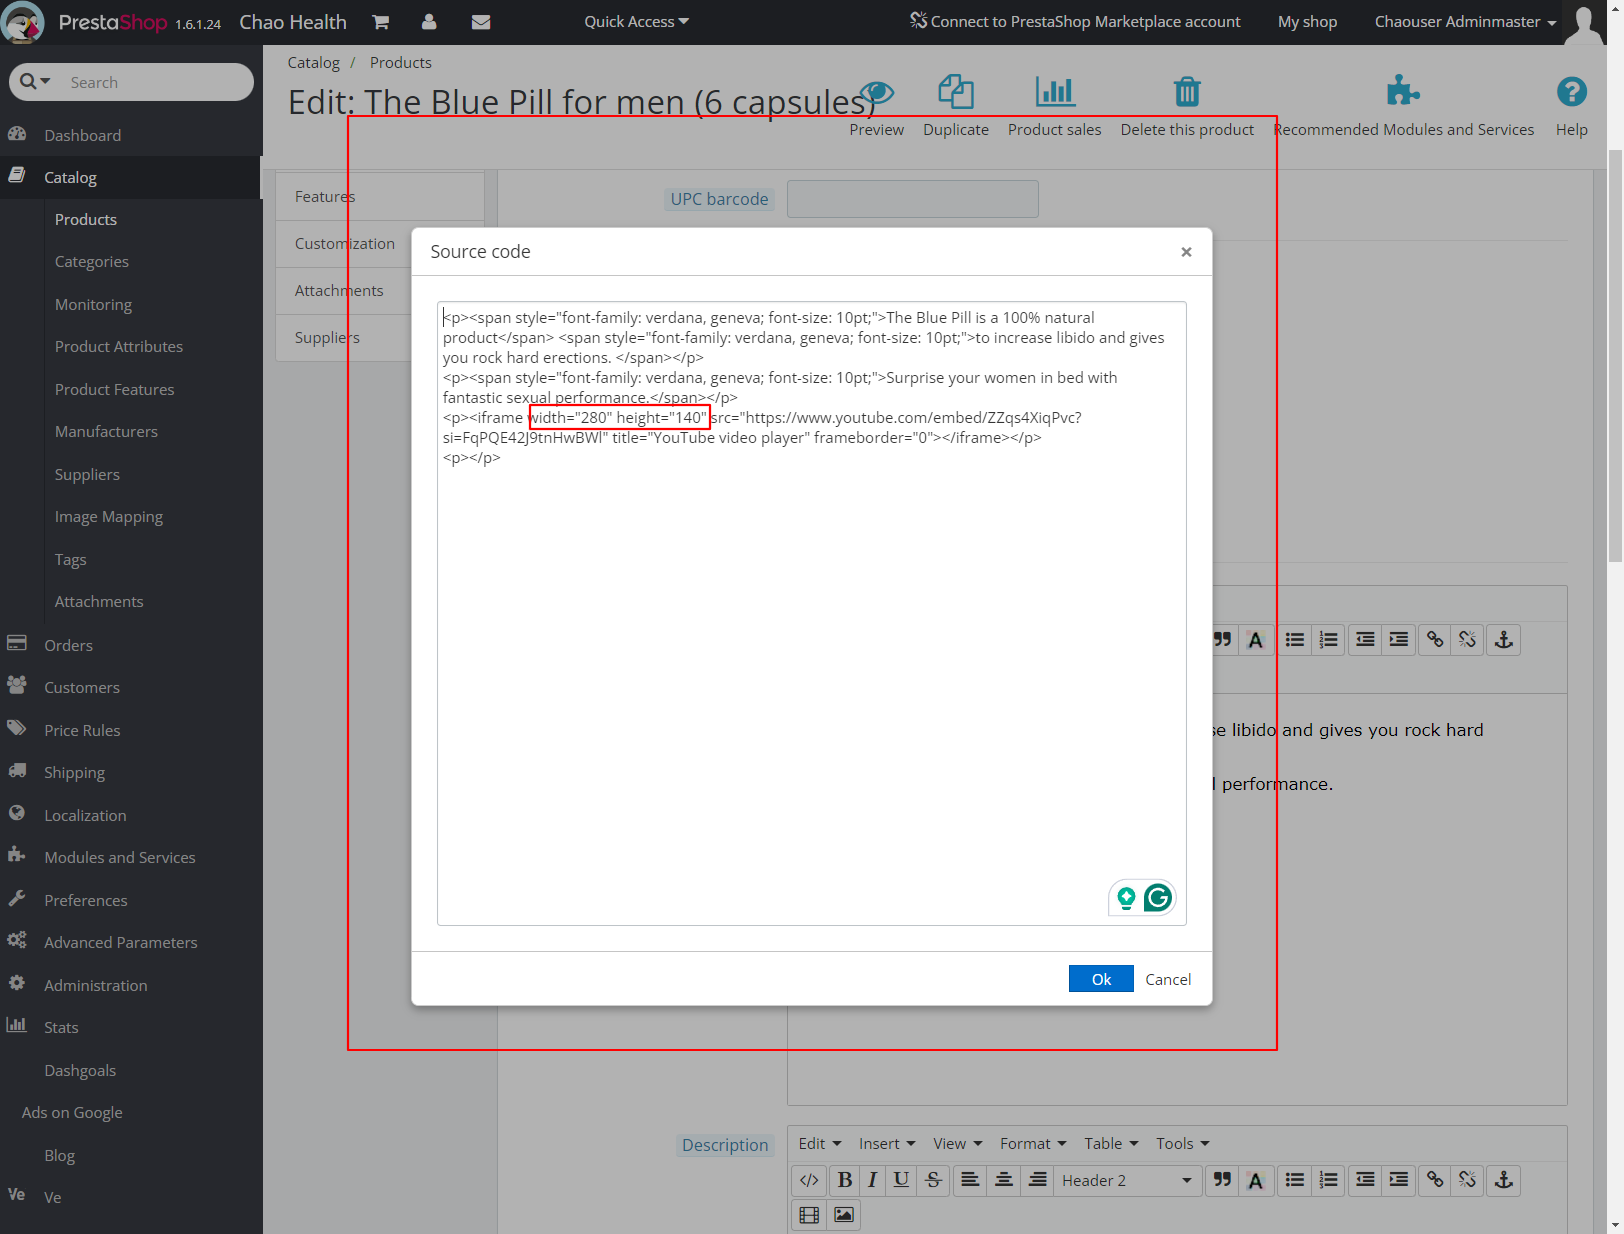Select Product Attributes in sidebar
1624x1234 pixels.
119,347
